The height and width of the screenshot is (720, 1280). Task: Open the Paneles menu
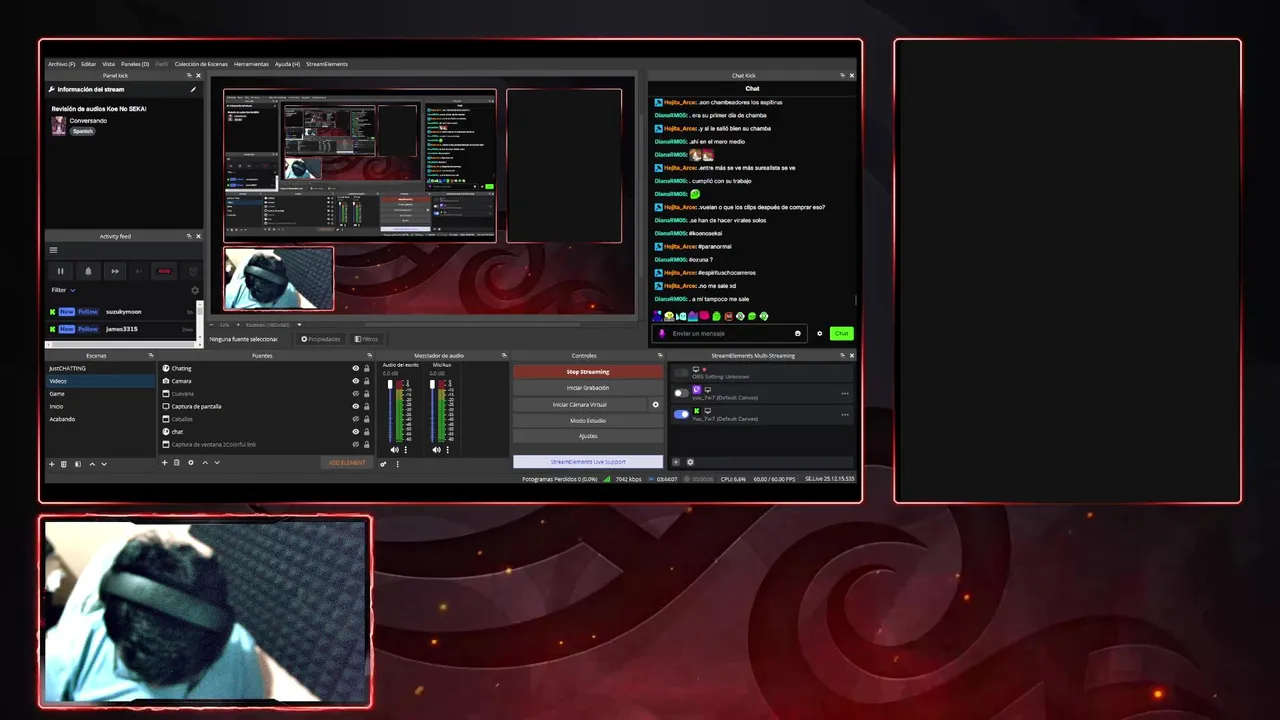point(135,64)
